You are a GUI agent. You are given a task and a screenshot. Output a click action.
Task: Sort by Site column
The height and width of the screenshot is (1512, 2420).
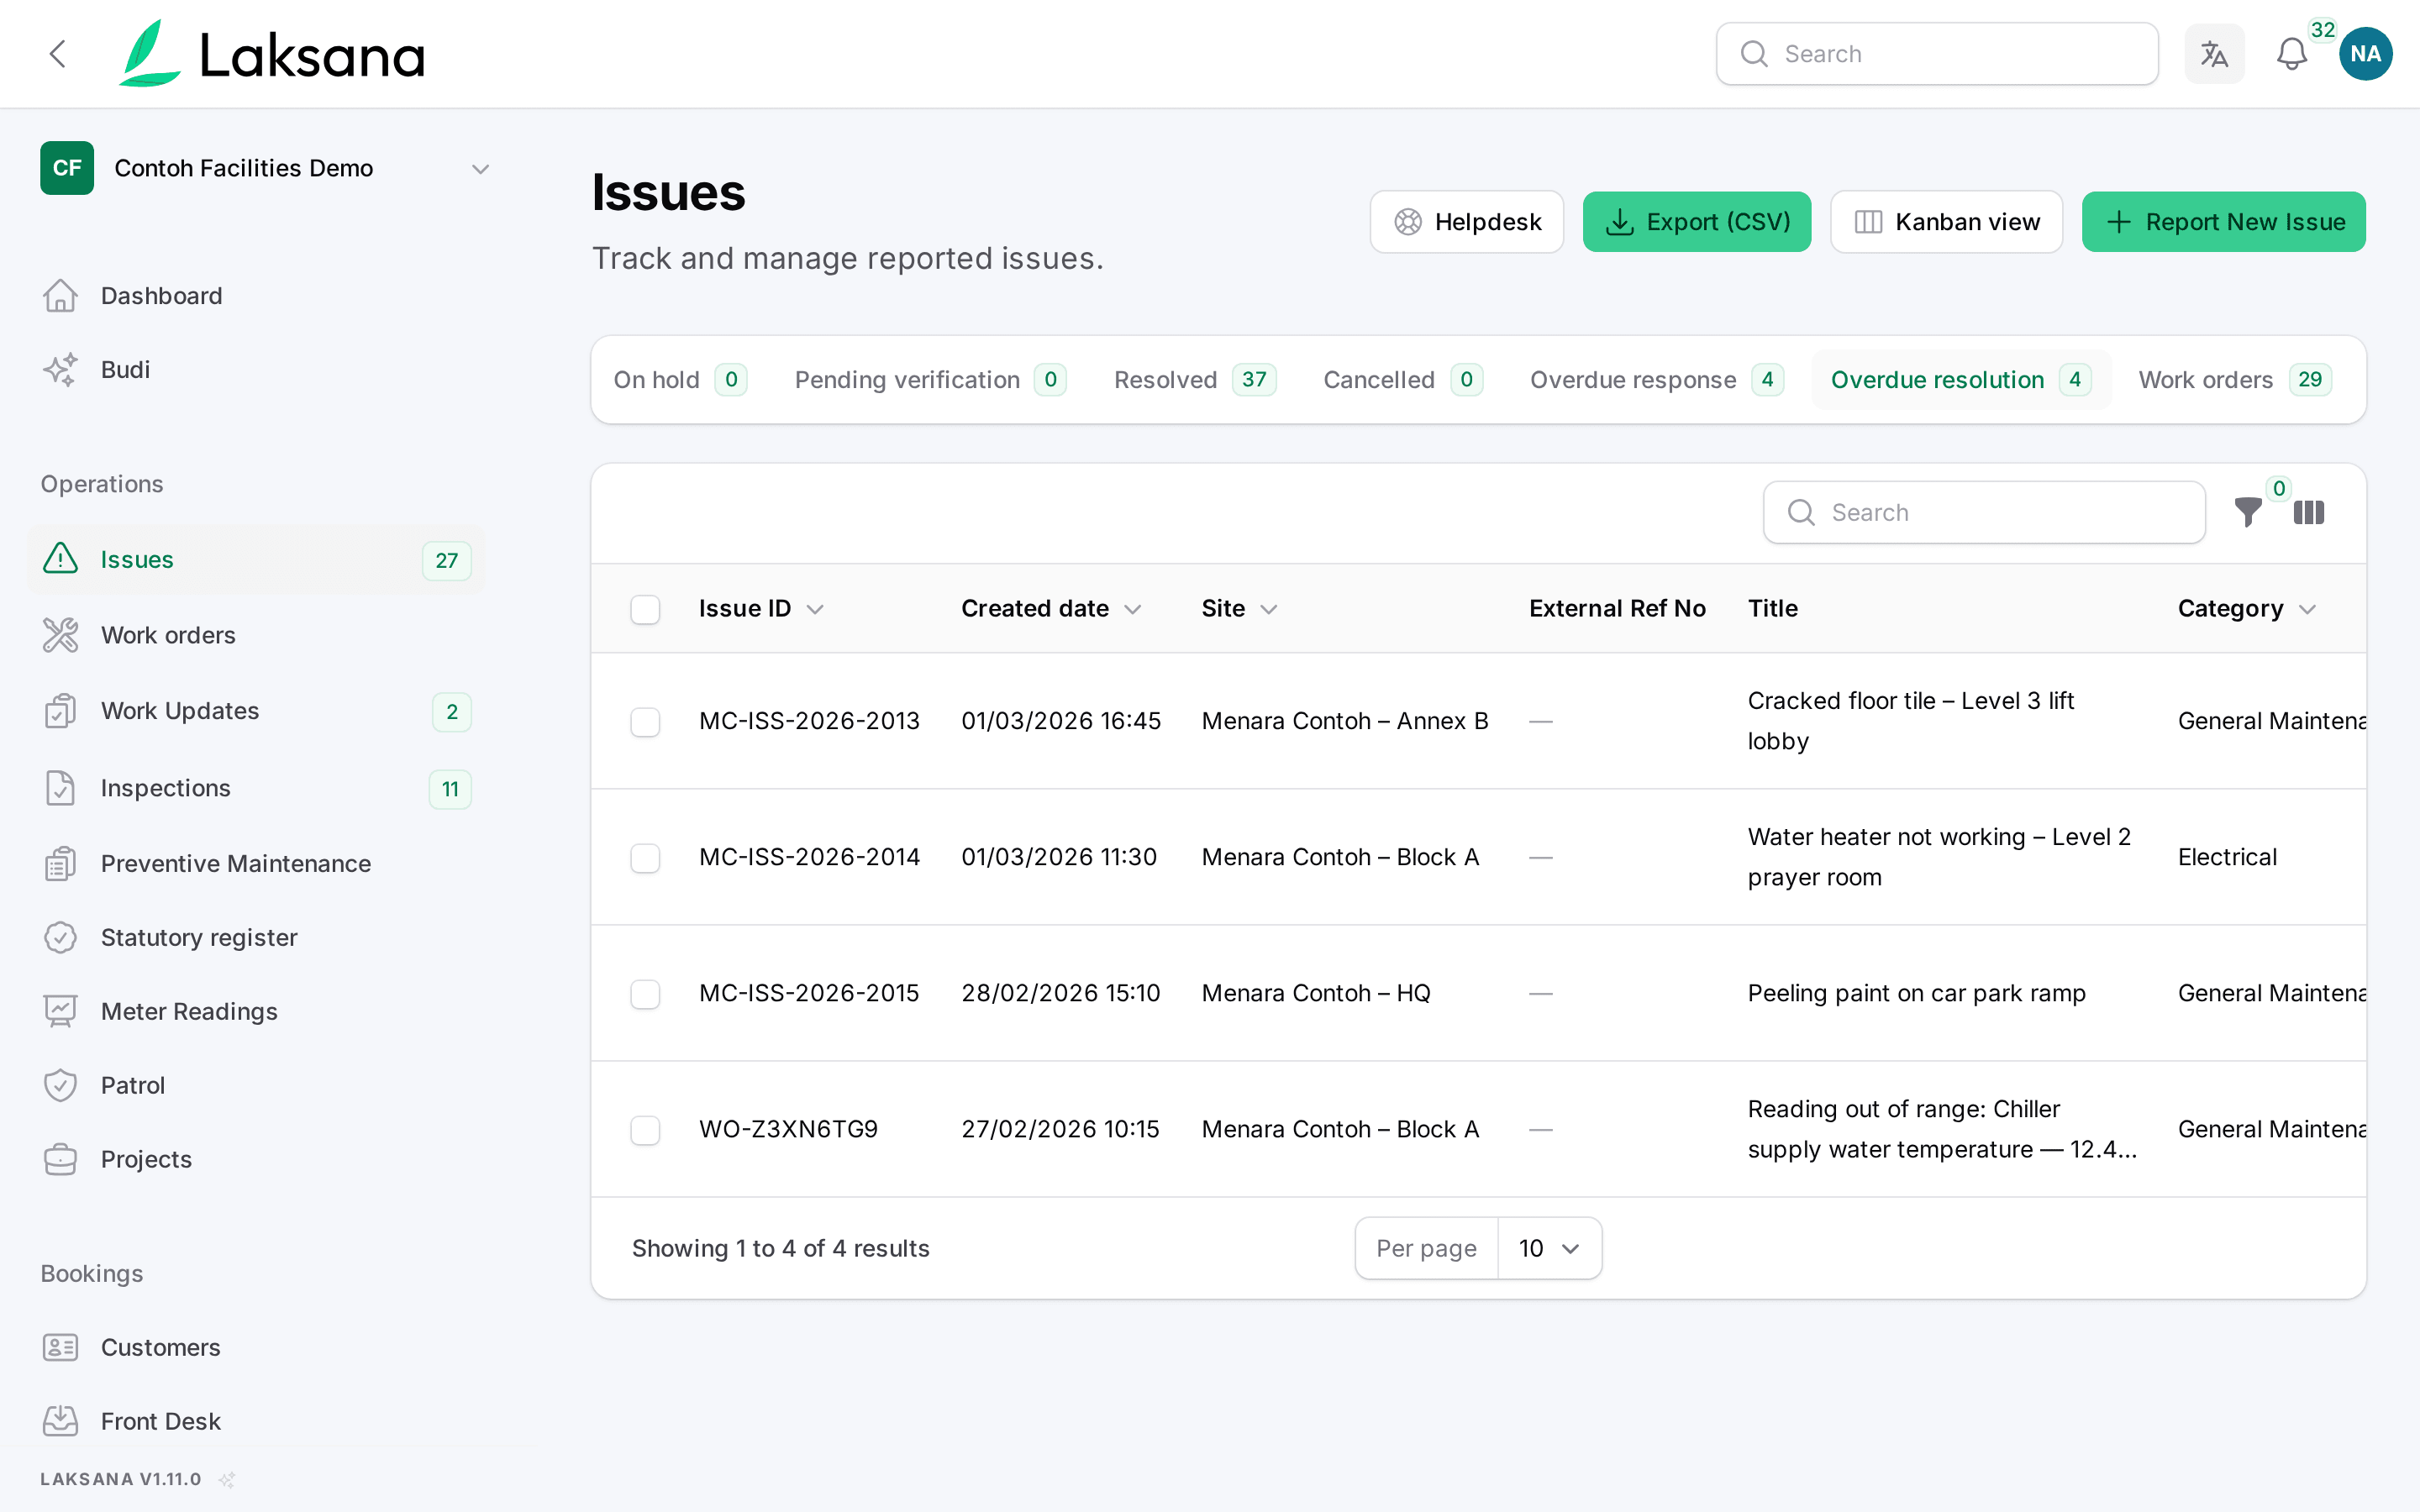pos(1239,609)
